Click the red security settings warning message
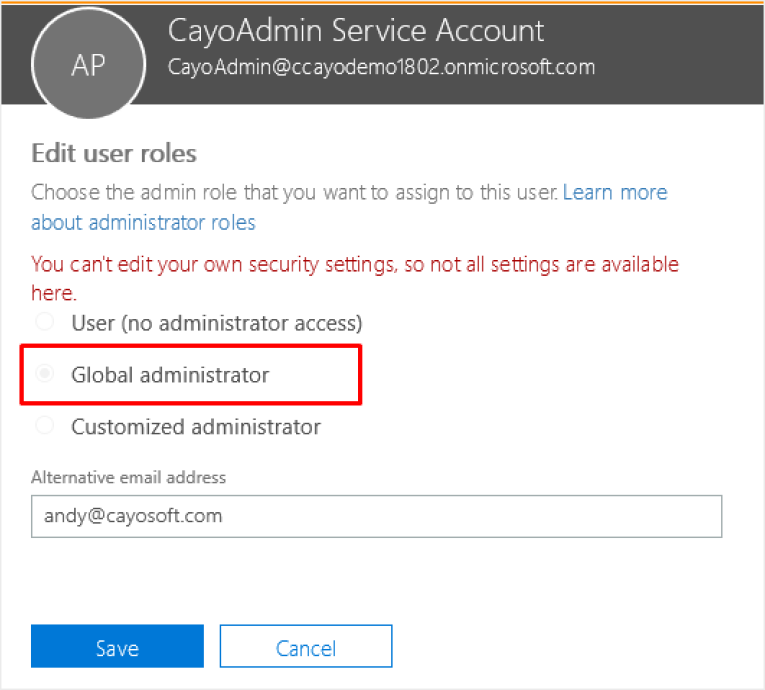Screen dimensions: 765x690 click(355, 278)
